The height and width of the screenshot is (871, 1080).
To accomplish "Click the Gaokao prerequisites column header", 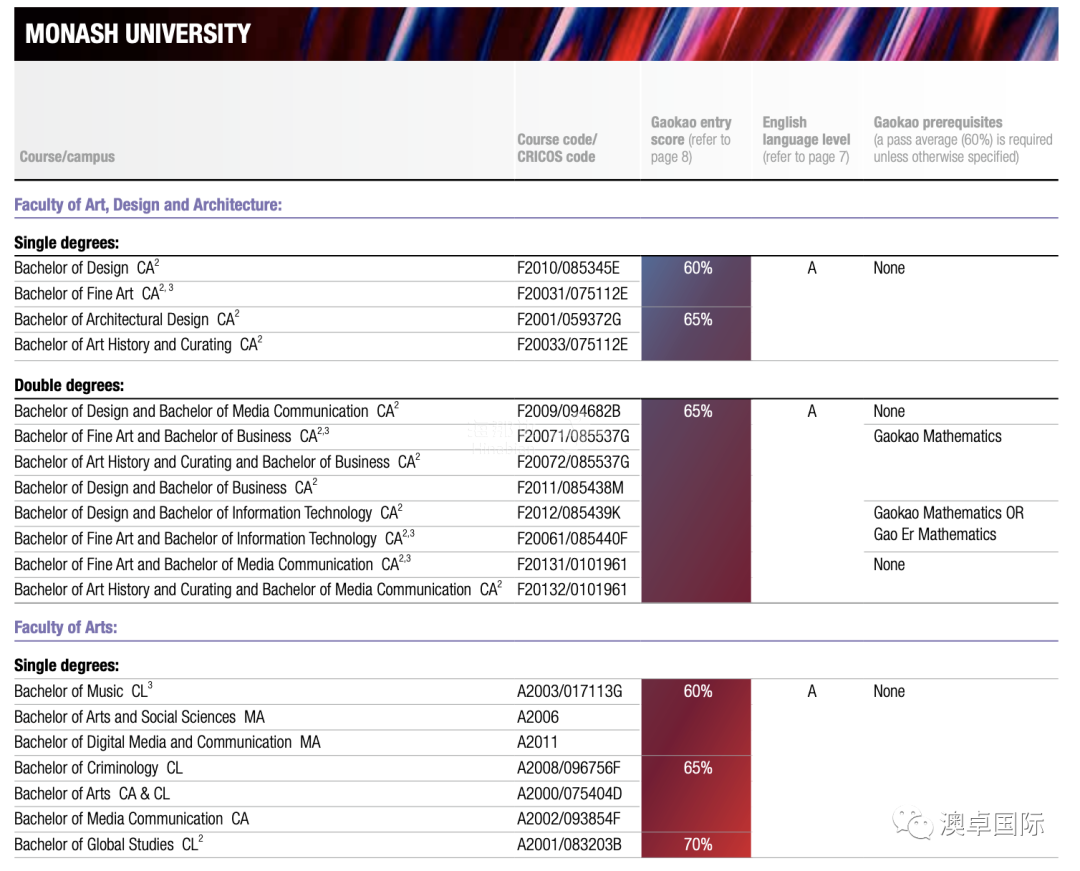I will pyautogui.click(x=963, y=140).
